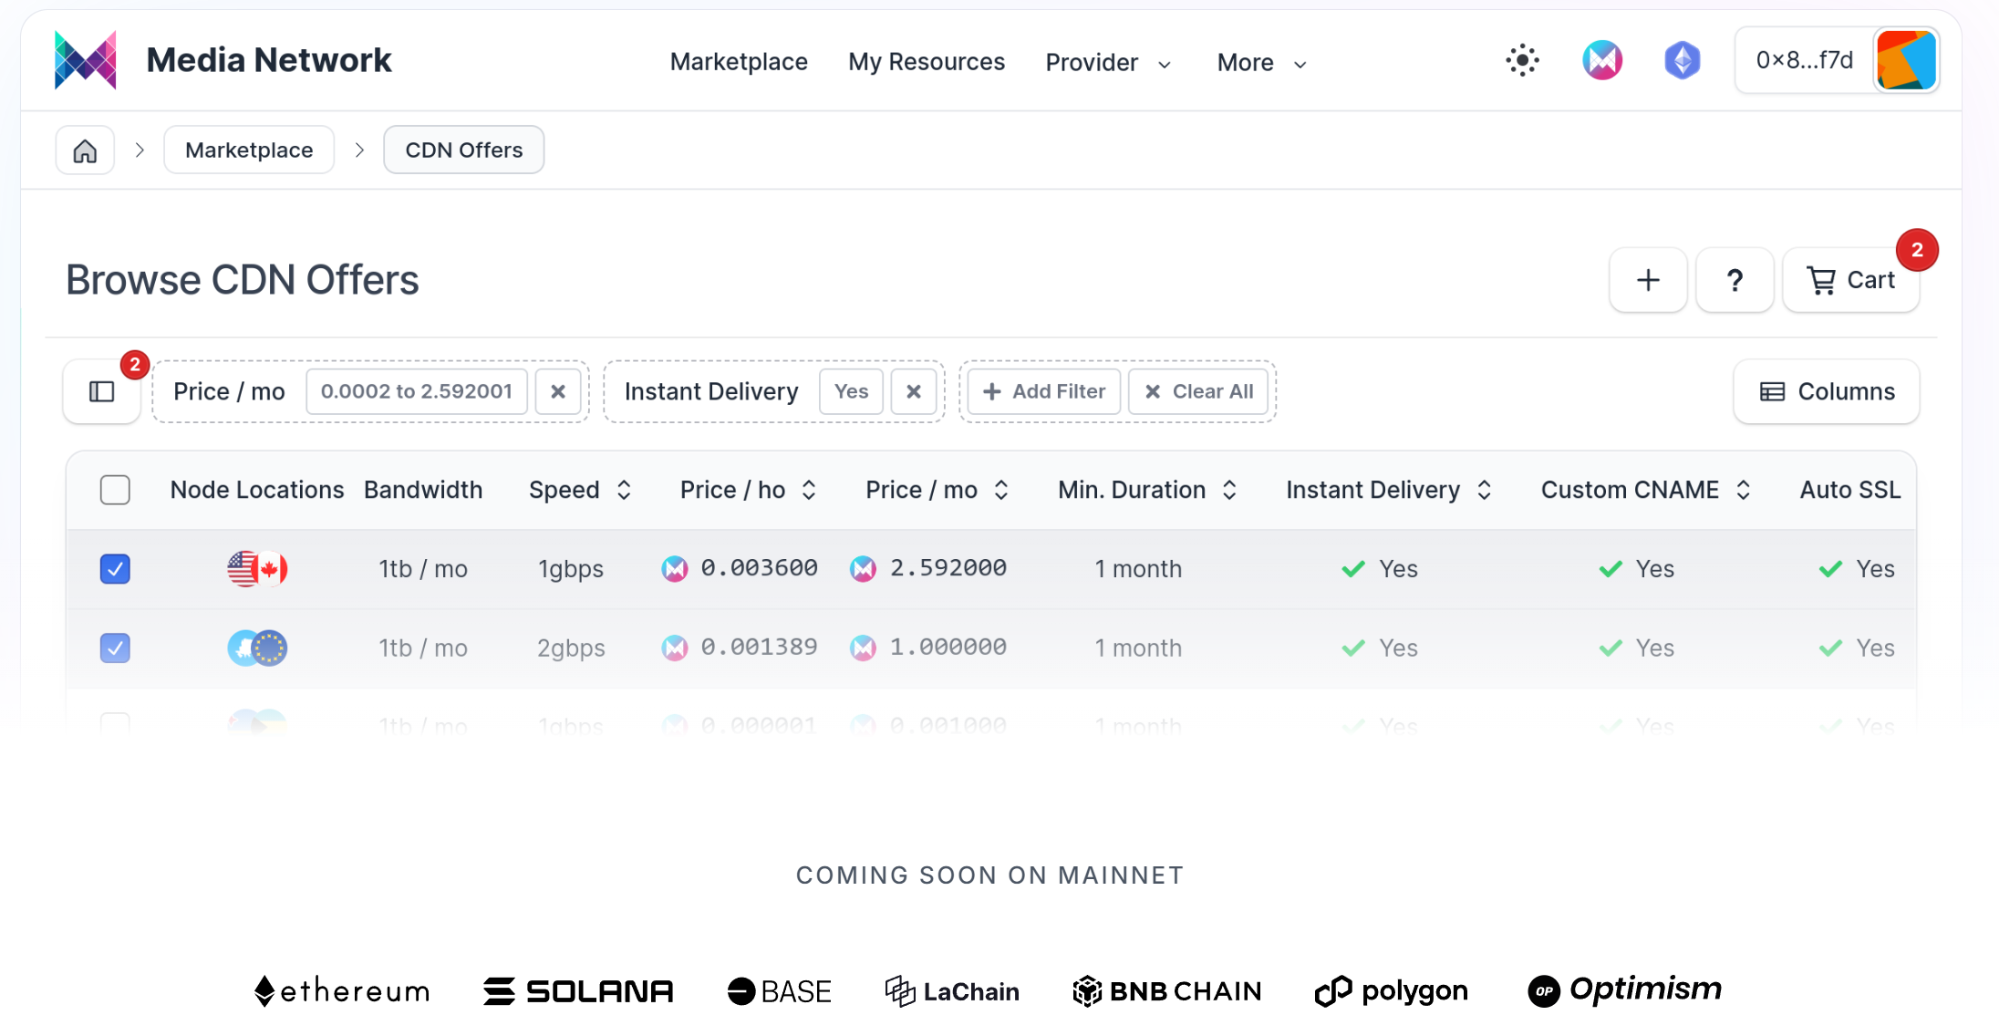Click Add Filter button
Image resolution: width=1999 pixels, height=1034 pixels.
[1044, 392]
